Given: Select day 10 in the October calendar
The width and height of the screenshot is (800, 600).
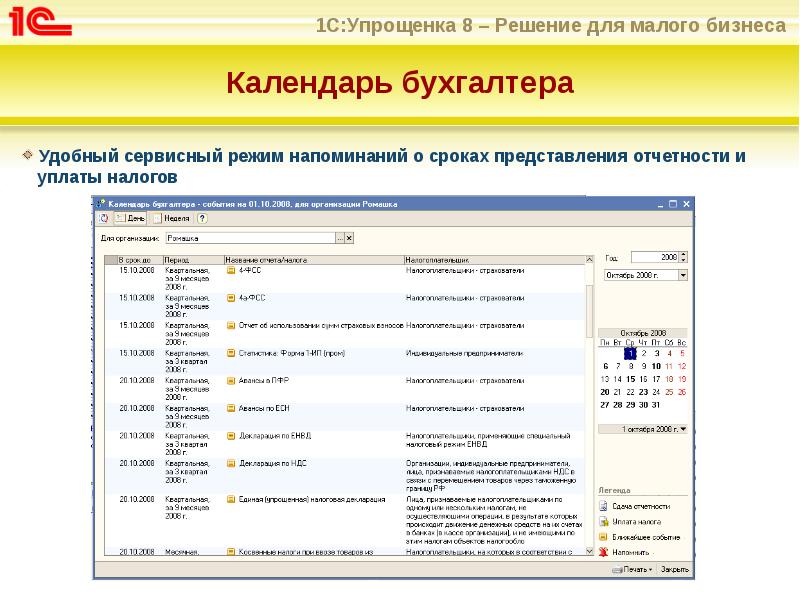Looking at the screenshot, I should 656,366.
